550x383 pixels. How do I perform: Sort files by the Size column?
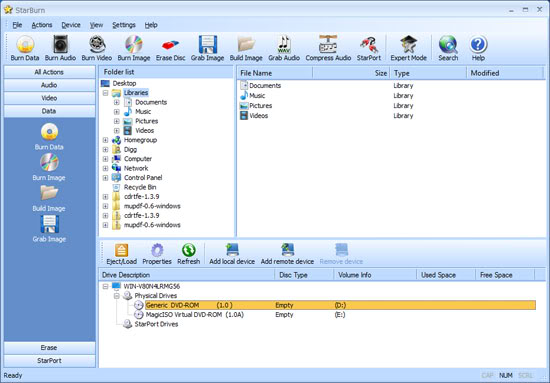click(351, 73)
